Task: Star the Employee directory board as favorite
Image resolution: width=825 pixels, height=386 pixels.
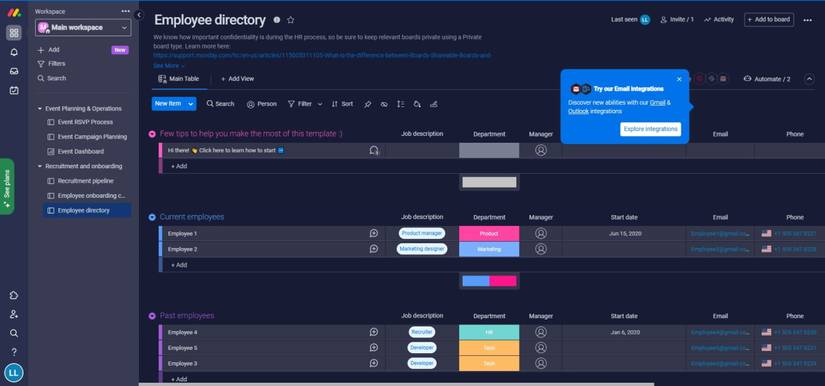Action: (290, 20)
